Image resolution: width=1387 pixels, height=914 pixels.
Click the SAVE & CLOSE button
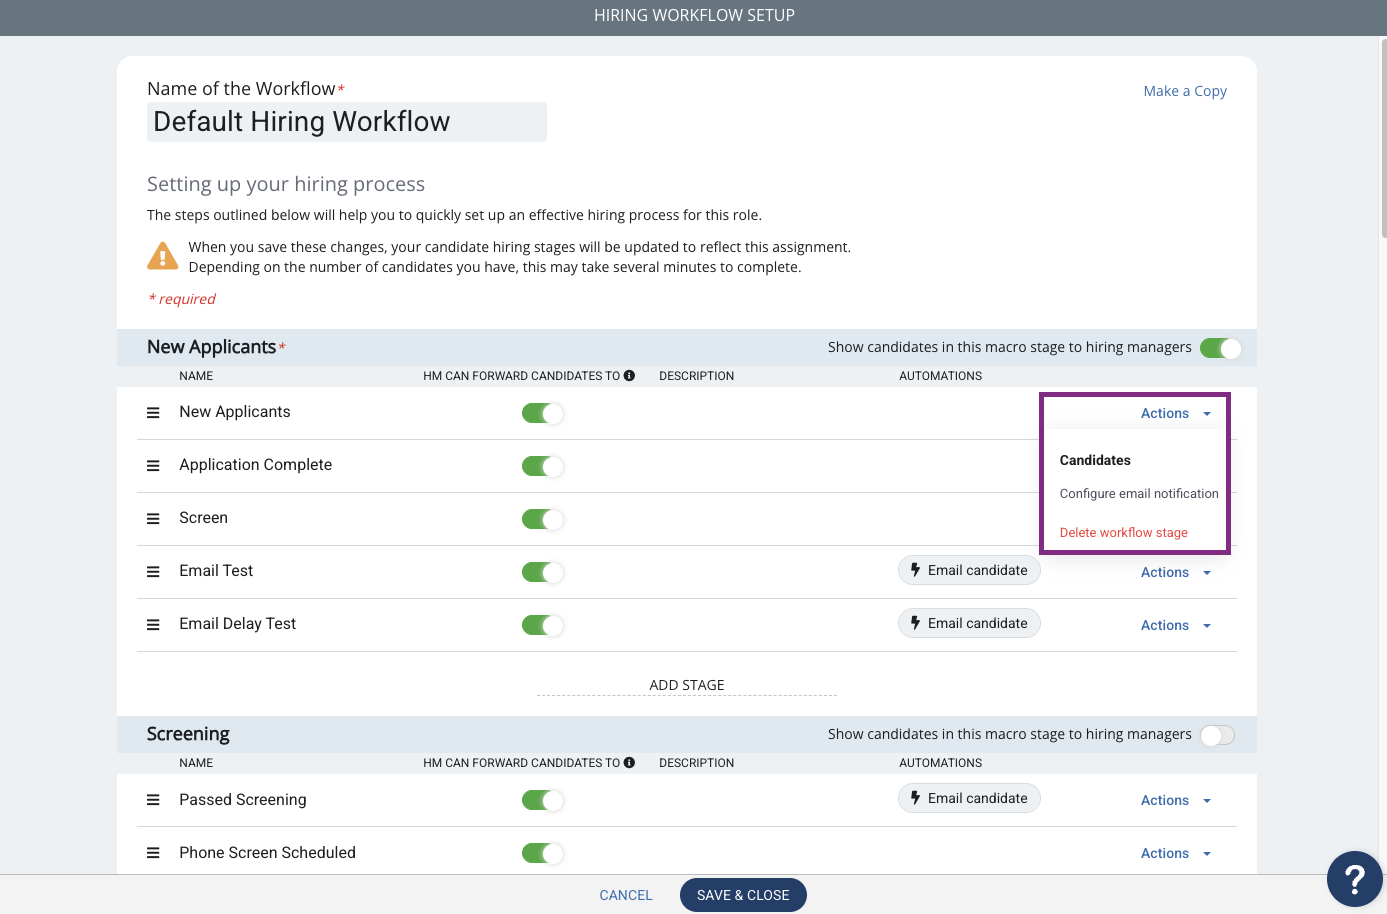(x=743, y=895)
